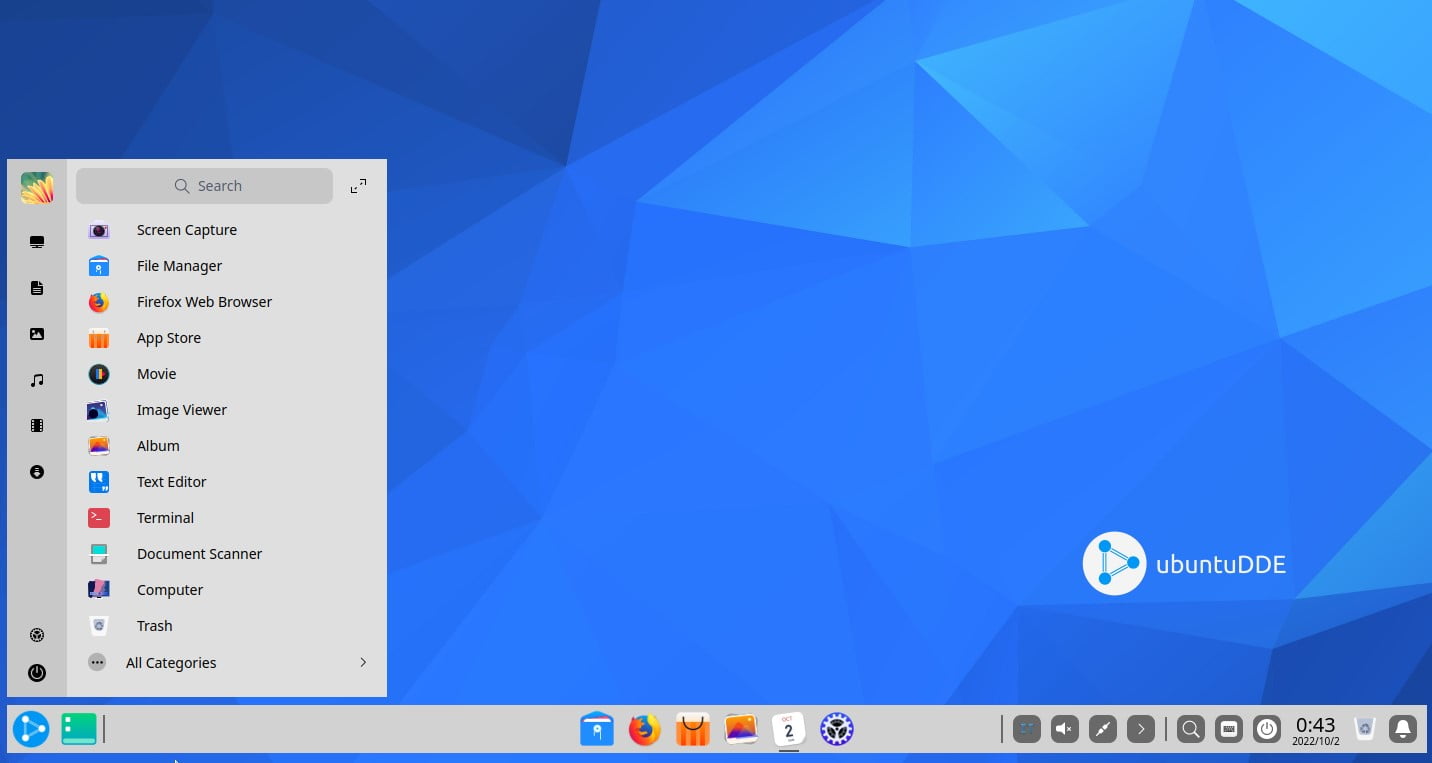The width and height of the screenshot is (1432, 763).
Task: Expand hidden tray icons with the chevron arrow
Action: pos(1141,729)
